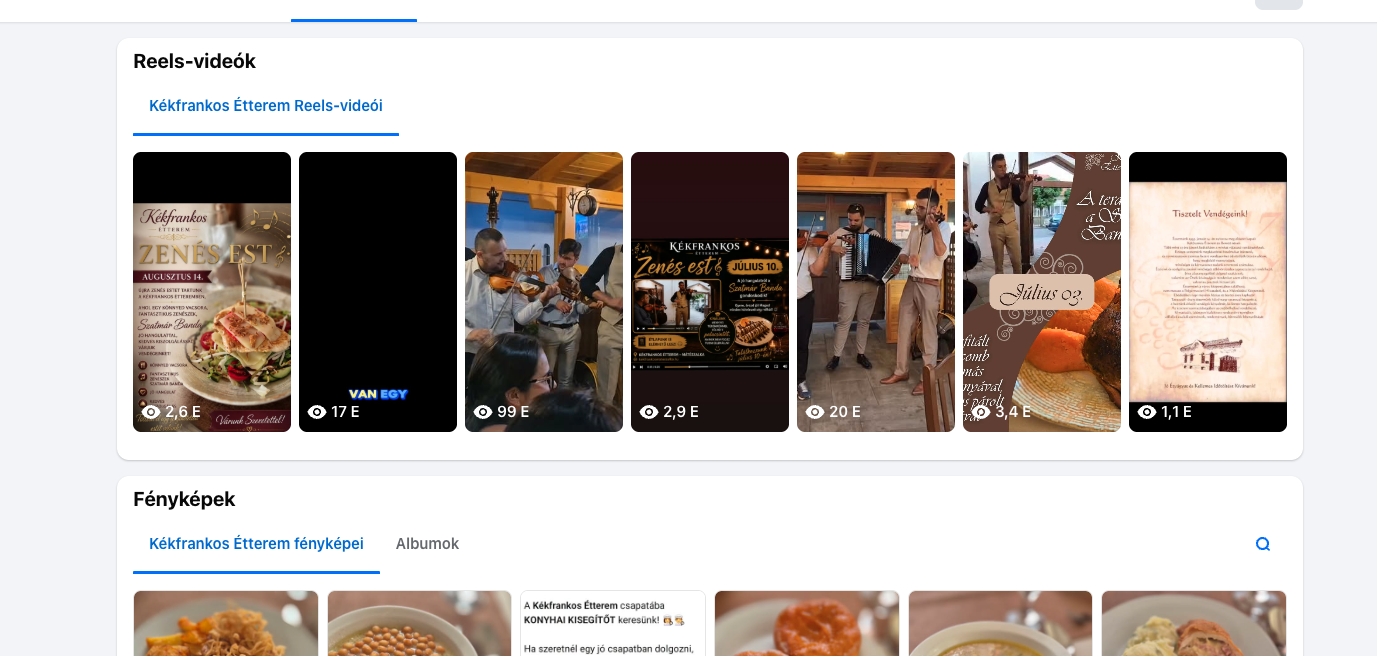Open the Kékfrankos Étterem Reels-videói tab
This screenshot has height=656, width=1377.
tap(266, 106)
